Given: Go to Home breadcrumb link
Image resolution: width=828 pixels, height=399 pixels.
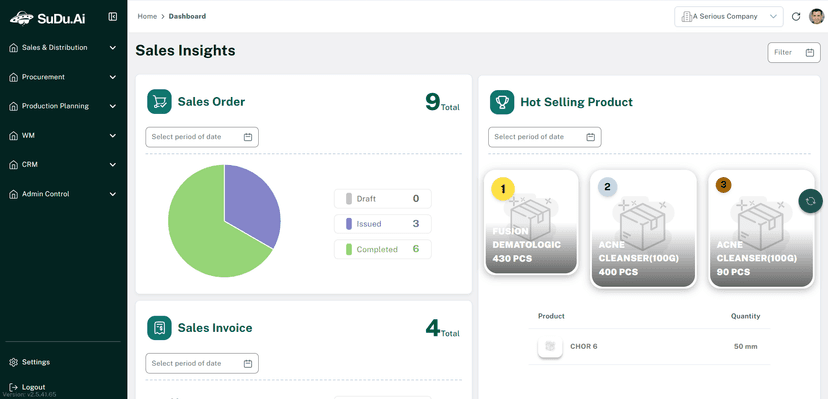Looking at the screenshot, I should coord(147,16).
